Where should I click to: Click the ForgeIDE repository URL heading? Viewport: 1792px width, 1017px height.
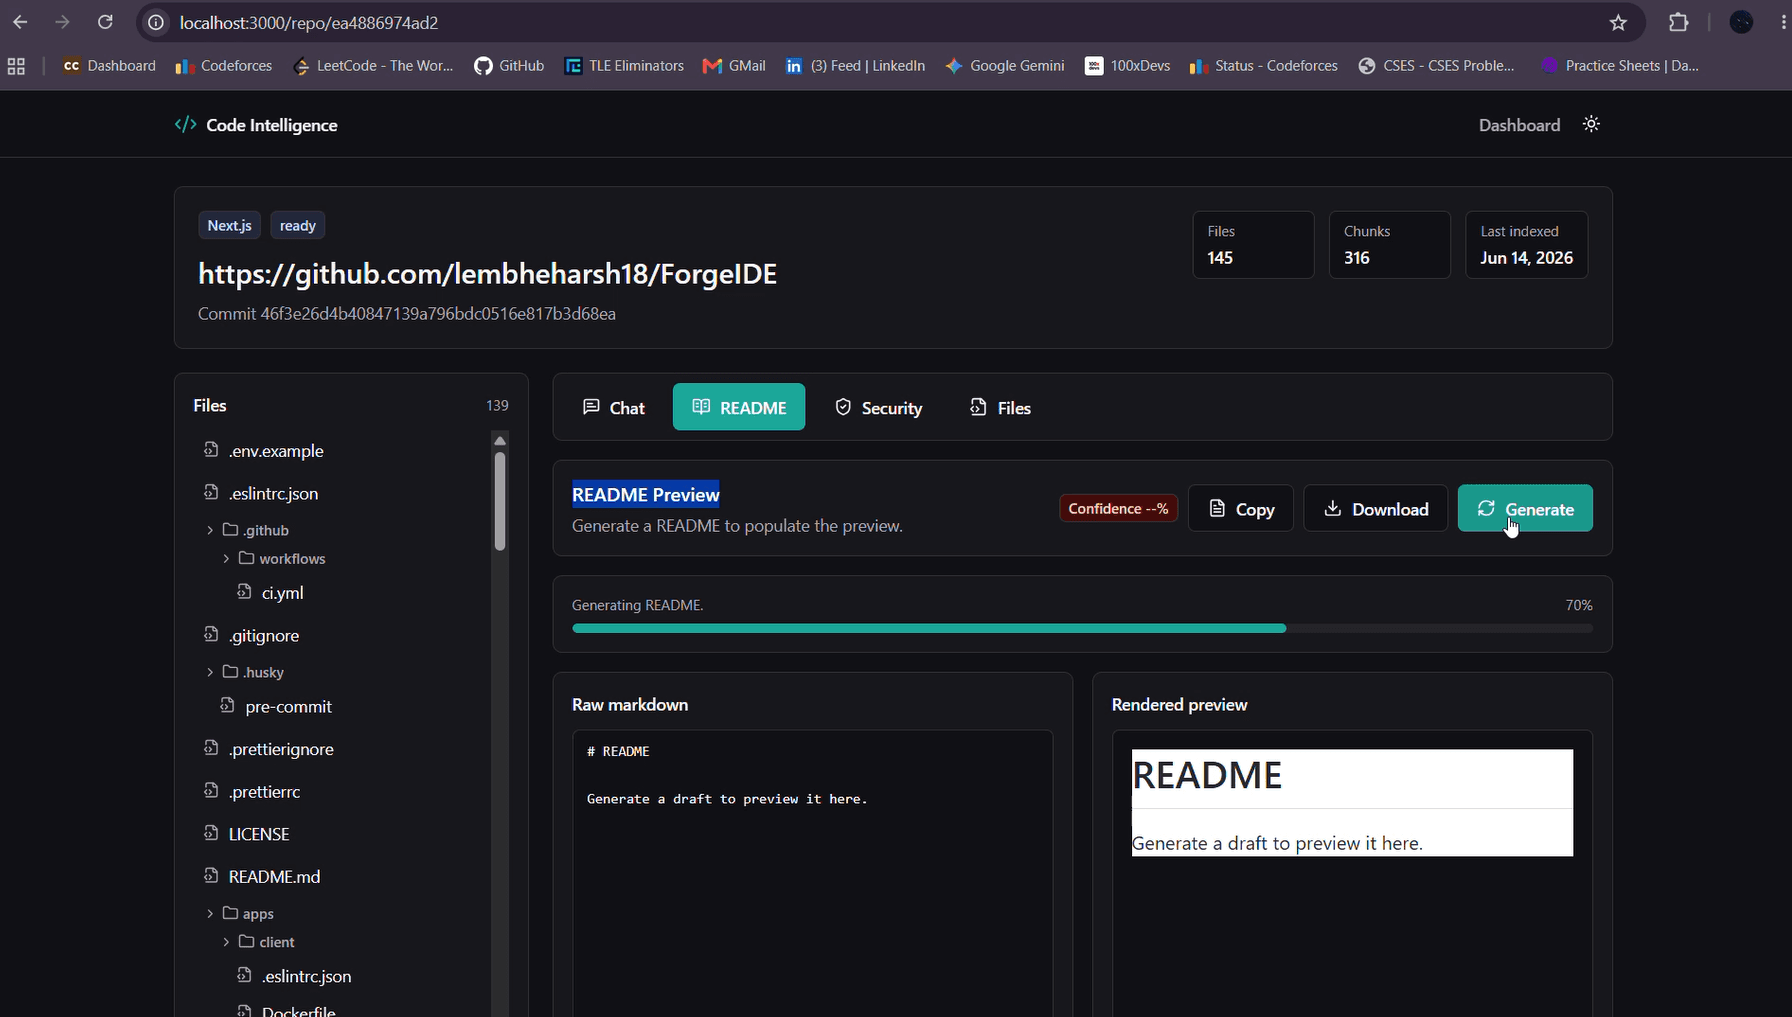tap(487, 274)
